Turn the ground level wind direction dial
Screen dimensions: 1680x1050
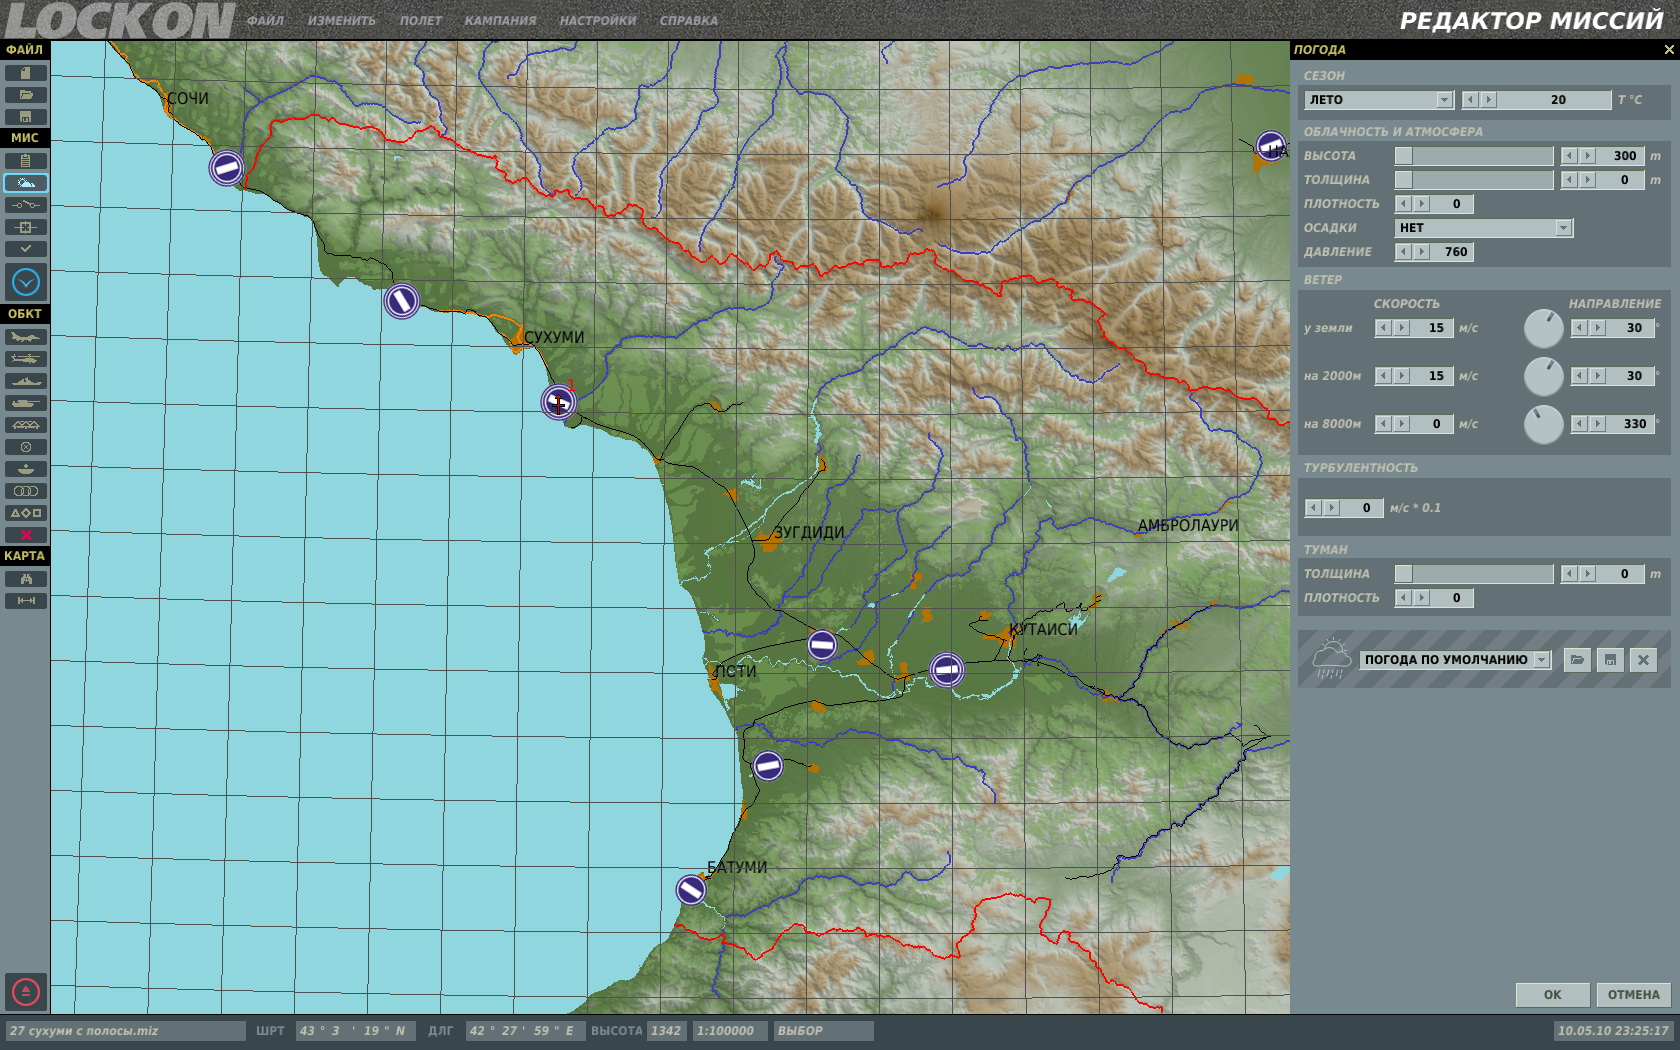[x=1543, y=328]
